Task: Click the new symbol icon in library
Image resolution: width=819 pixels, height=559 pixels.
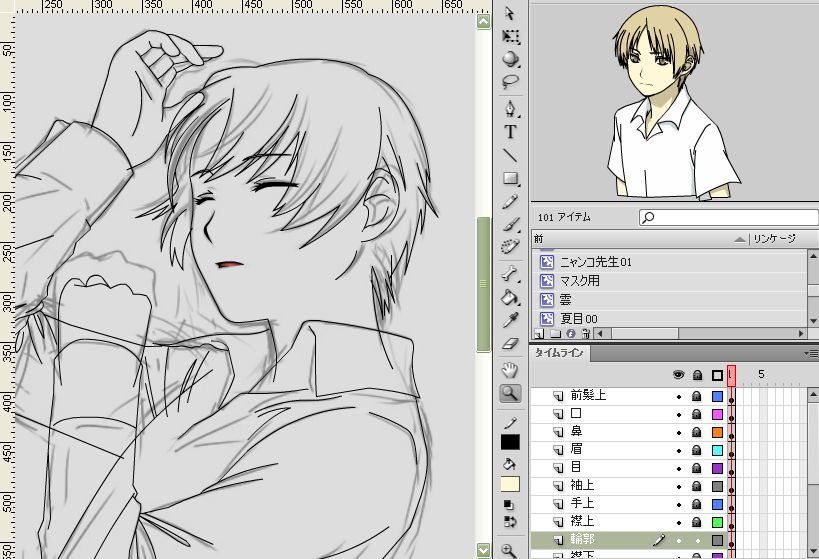Action: (539, 333)
